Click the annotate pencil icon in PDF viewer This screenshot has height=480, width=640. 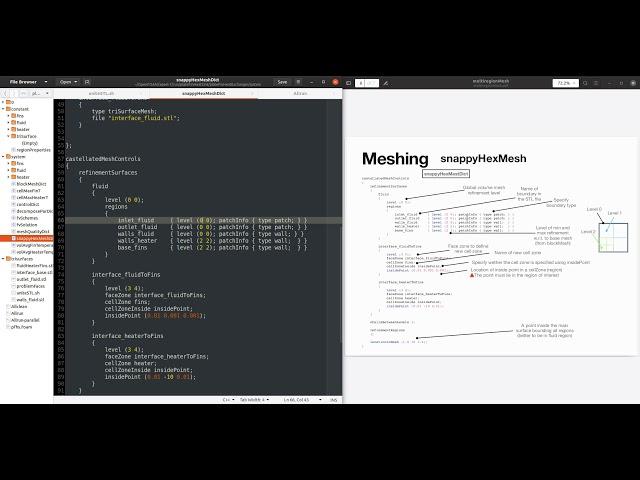[386, 83]
